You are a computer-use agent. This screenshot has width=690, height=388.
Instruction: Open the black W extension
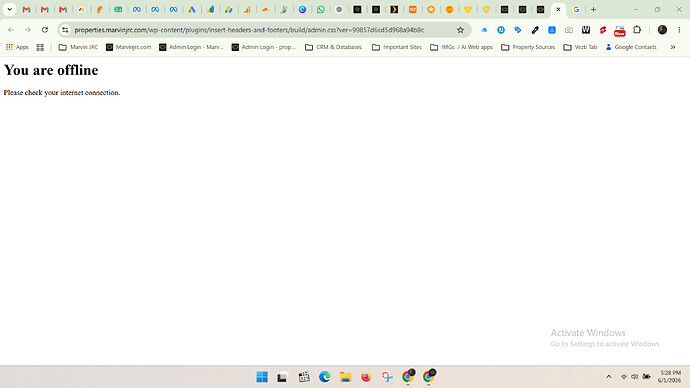[x=586, y=30]
